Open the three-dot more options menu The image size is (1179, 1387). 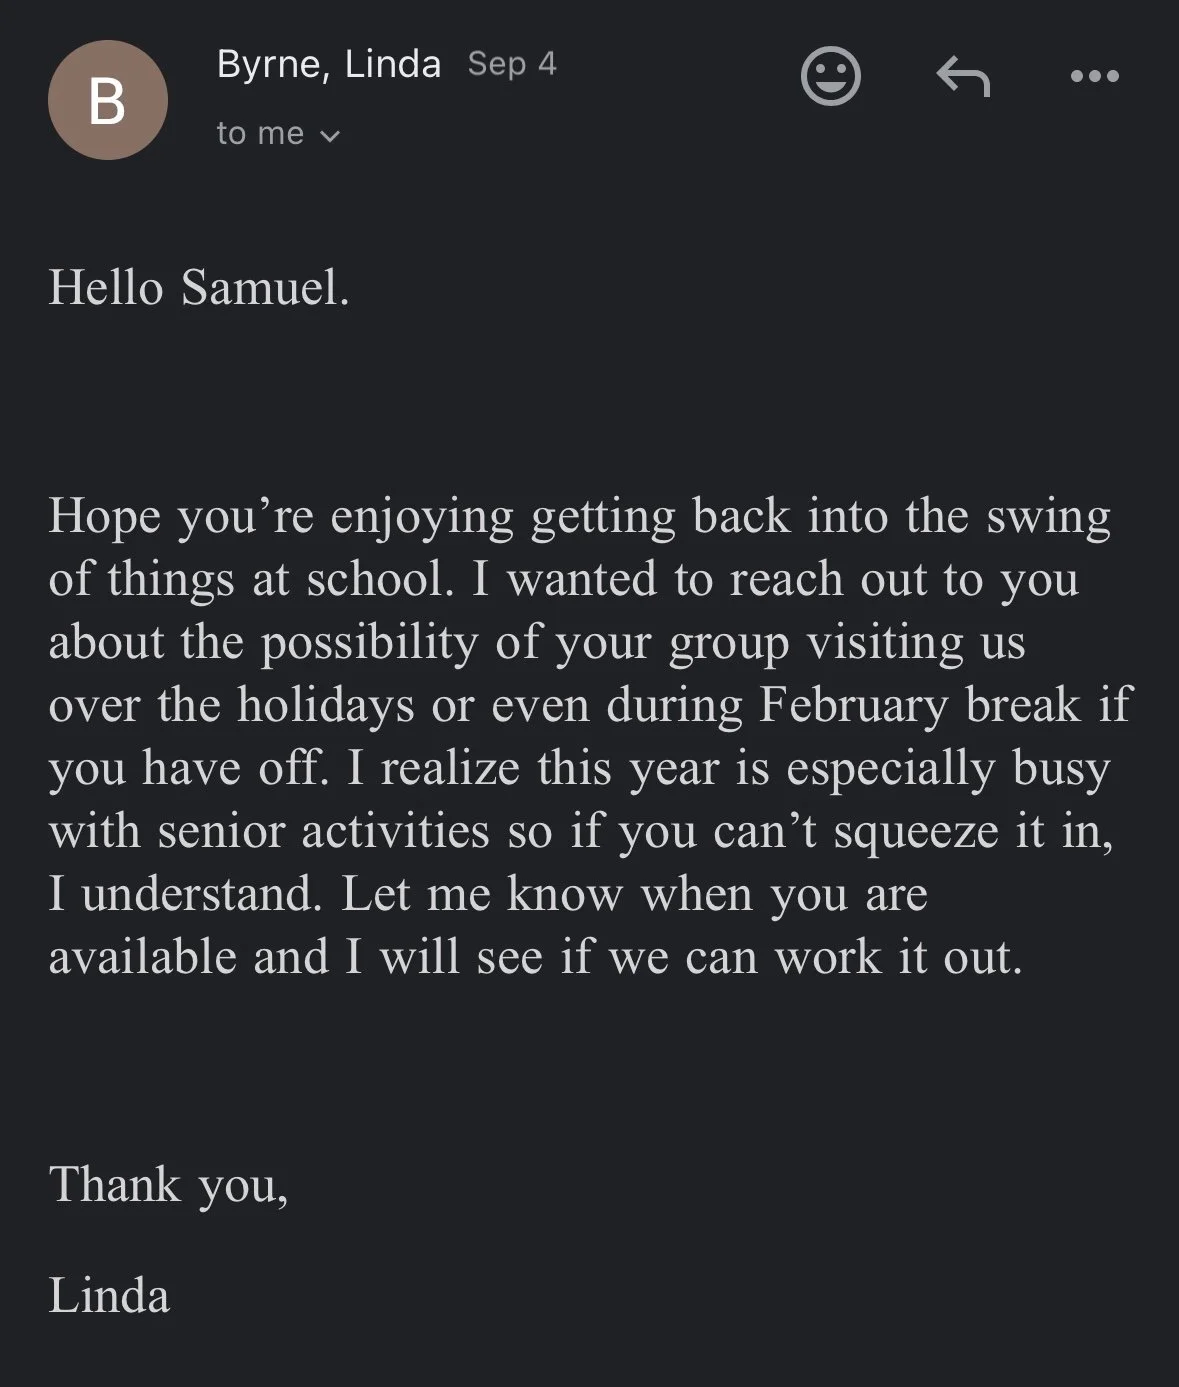coord(1094,76)
